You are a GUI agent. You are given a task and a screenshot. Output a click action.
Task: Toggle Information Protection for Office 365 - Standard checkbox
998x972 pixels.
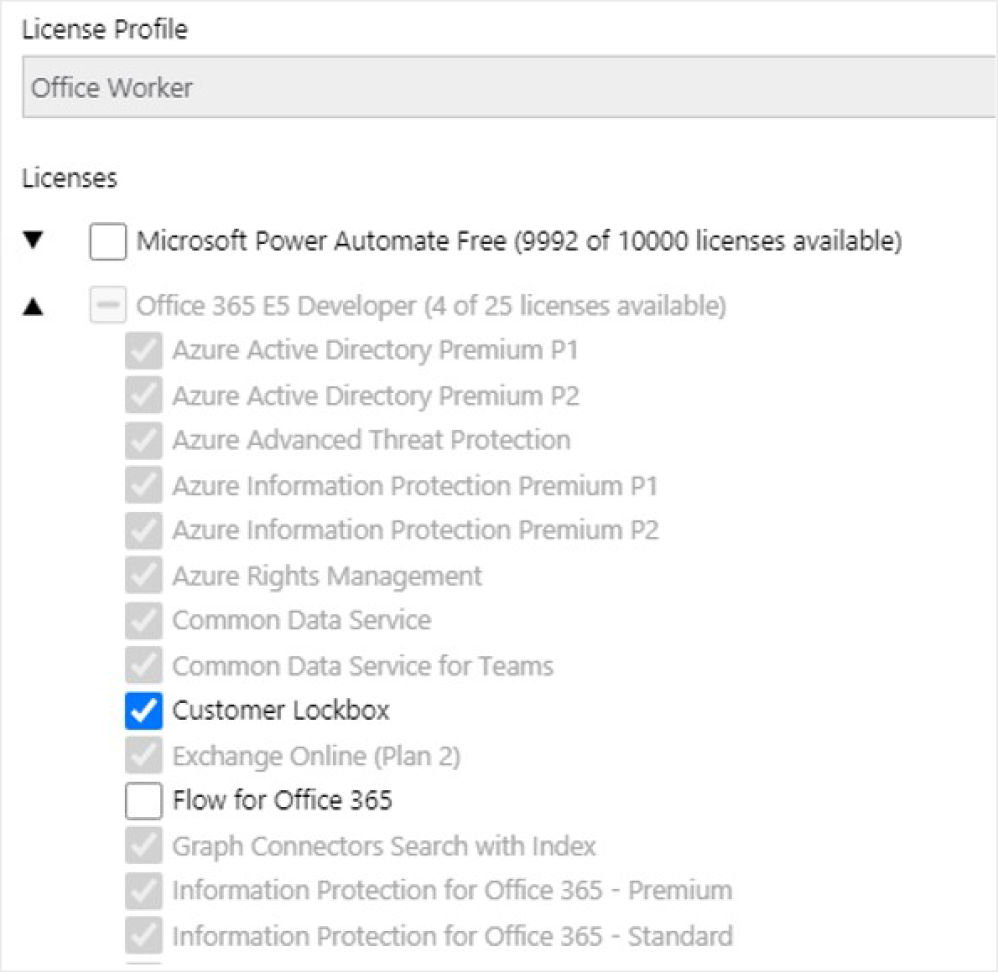click(143, 936)
